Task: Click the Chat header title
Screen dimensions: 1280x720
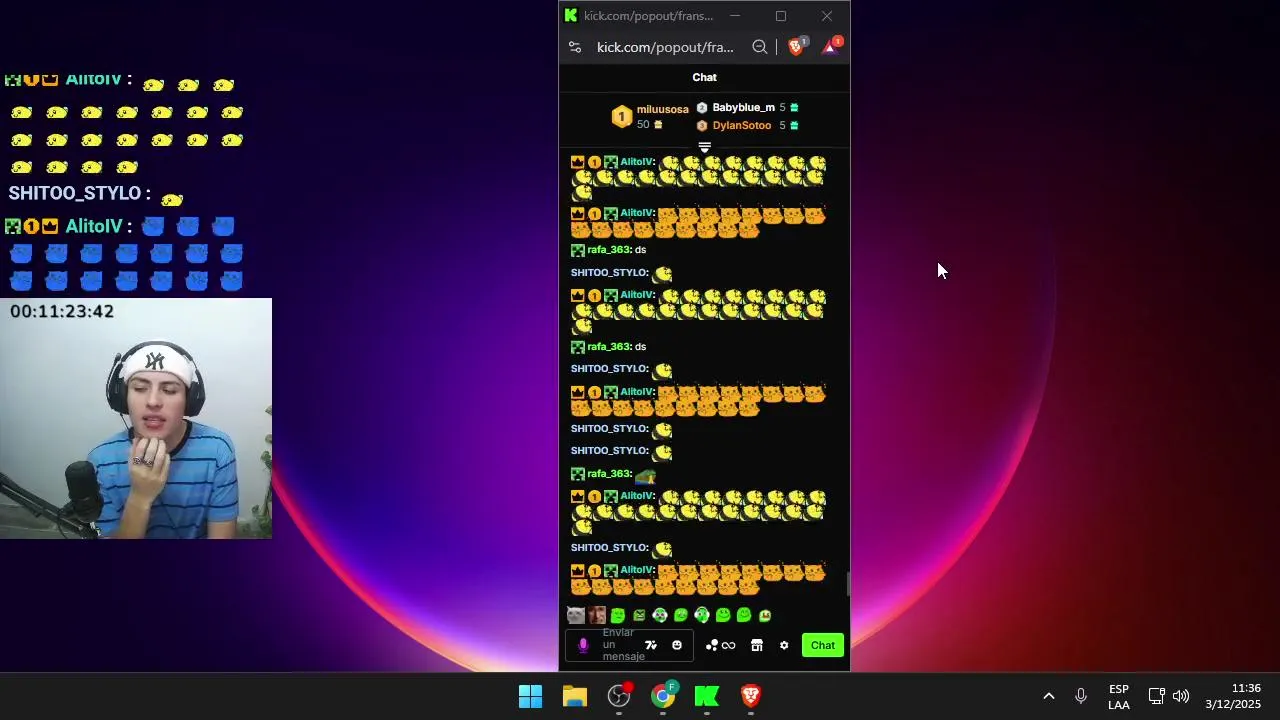Action: (x=704, y=77)
